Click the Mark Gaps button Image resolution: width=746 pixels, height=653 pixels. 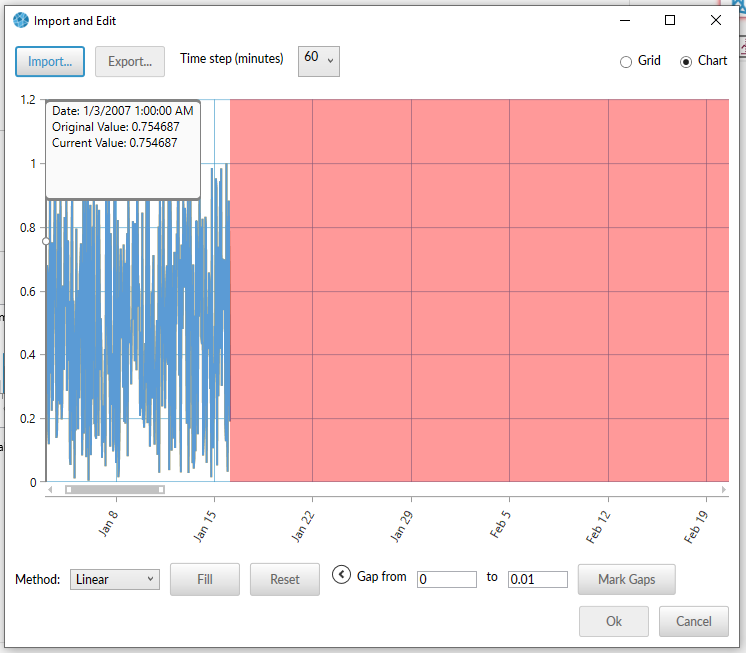(x=626, y=579)
